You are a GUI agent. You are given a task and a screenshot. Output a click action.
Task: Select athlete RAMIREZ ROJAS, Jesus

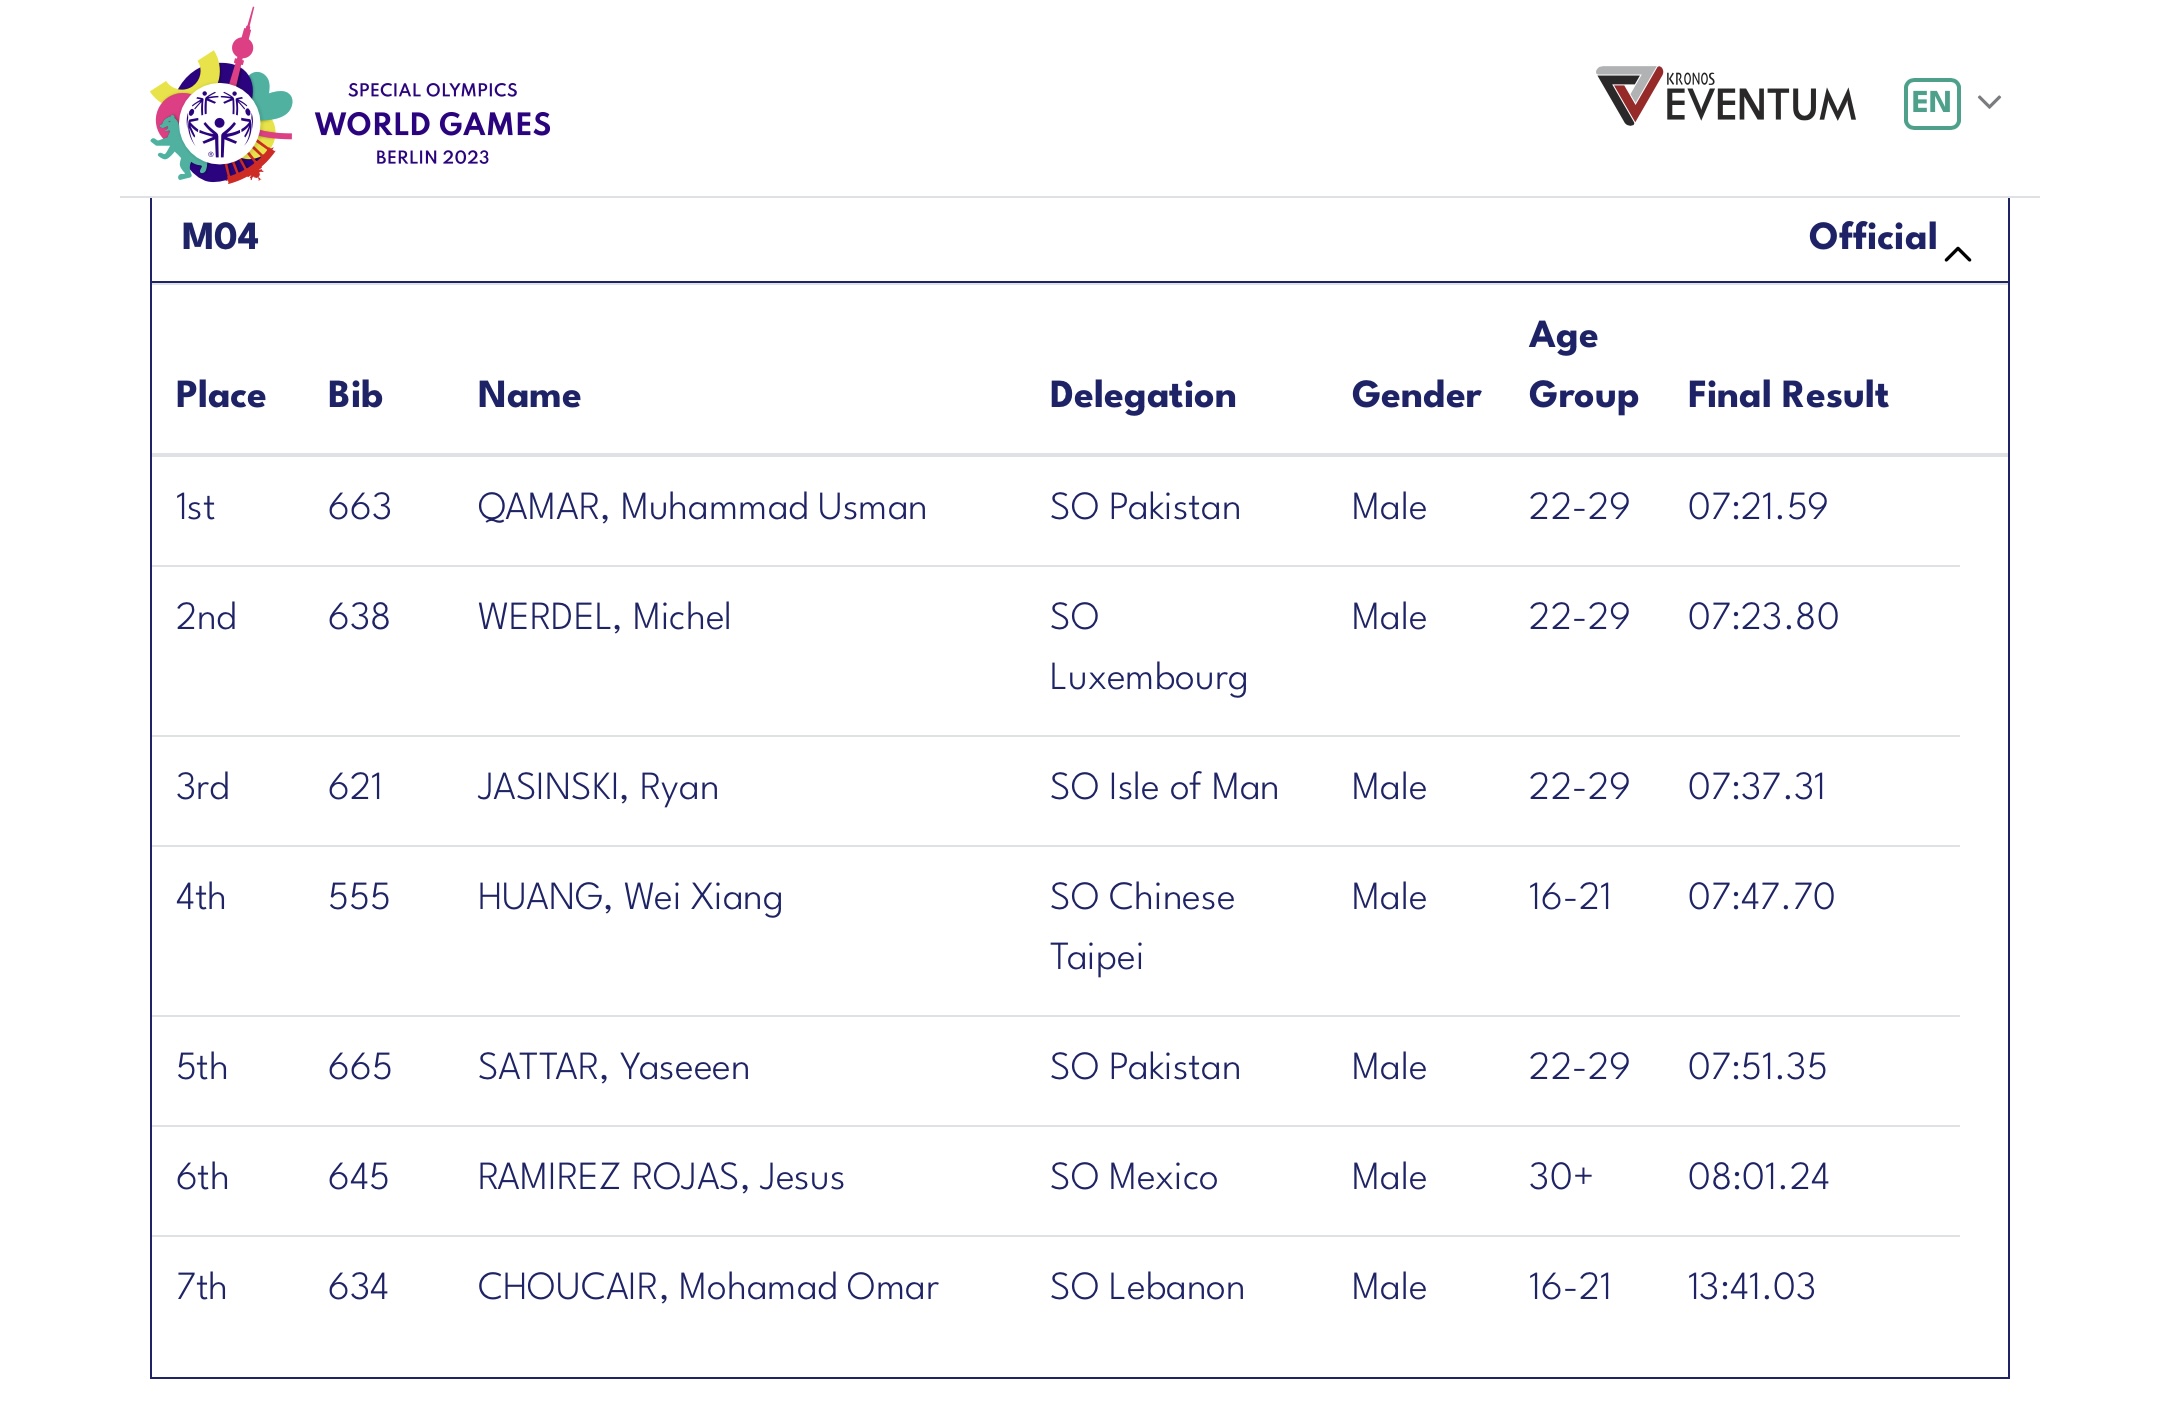(661, 1177)
